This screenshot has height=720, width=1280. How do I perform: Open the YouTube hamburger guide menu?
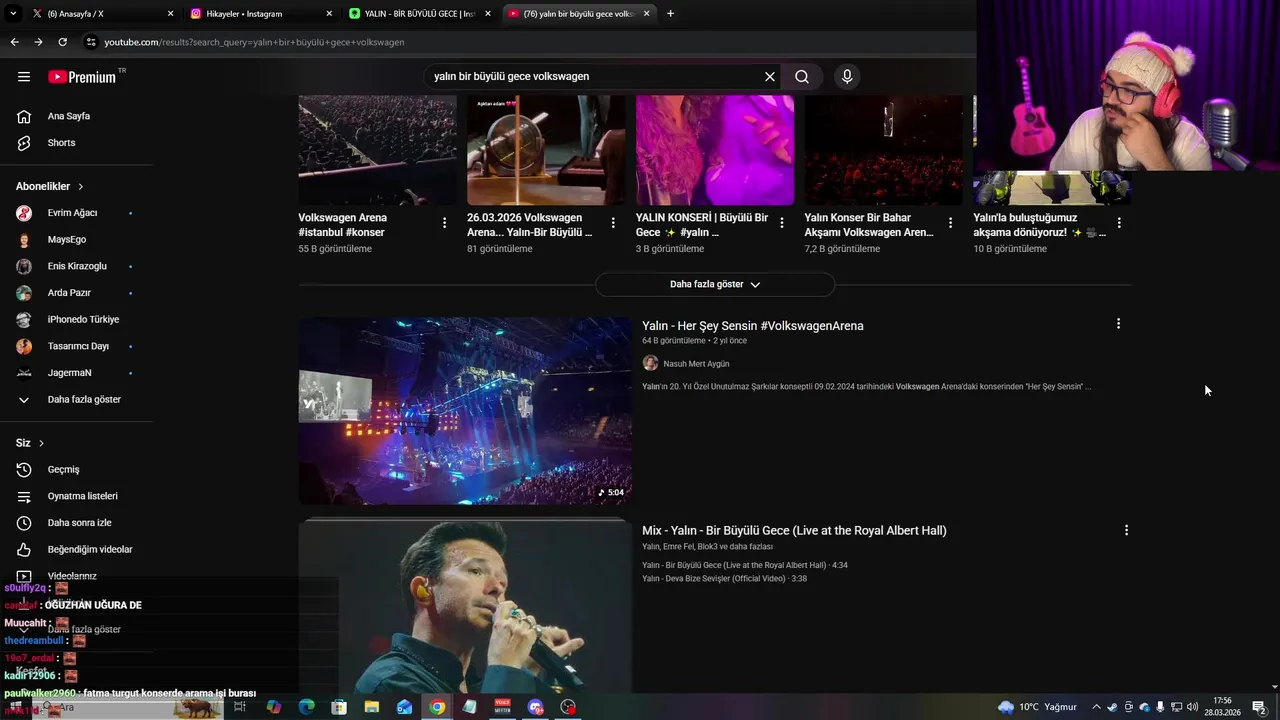click(x=24, y=76)
